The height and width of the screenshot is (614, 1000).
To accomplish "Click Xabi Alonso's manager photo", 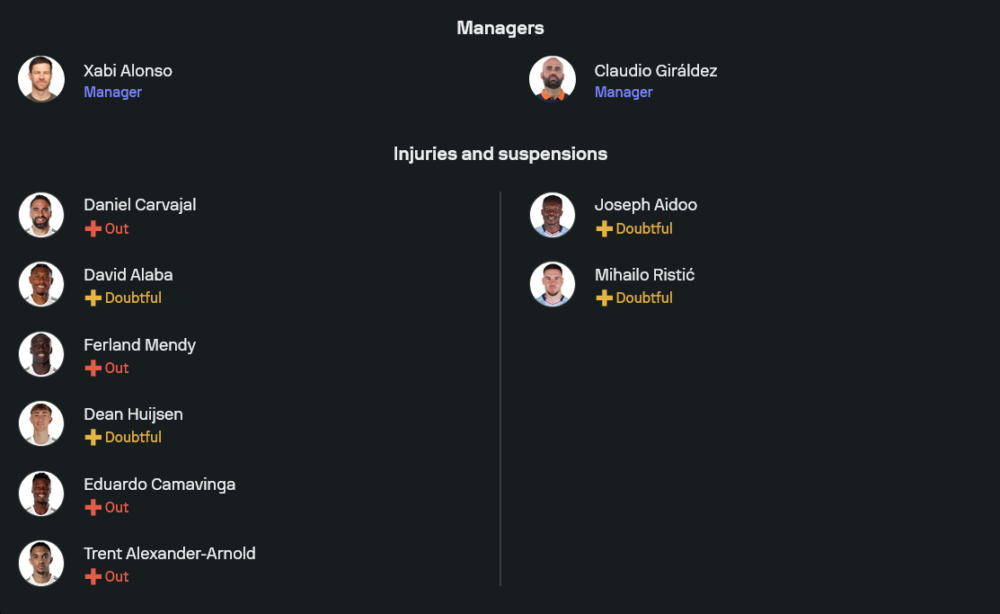I will coord(41,79).
